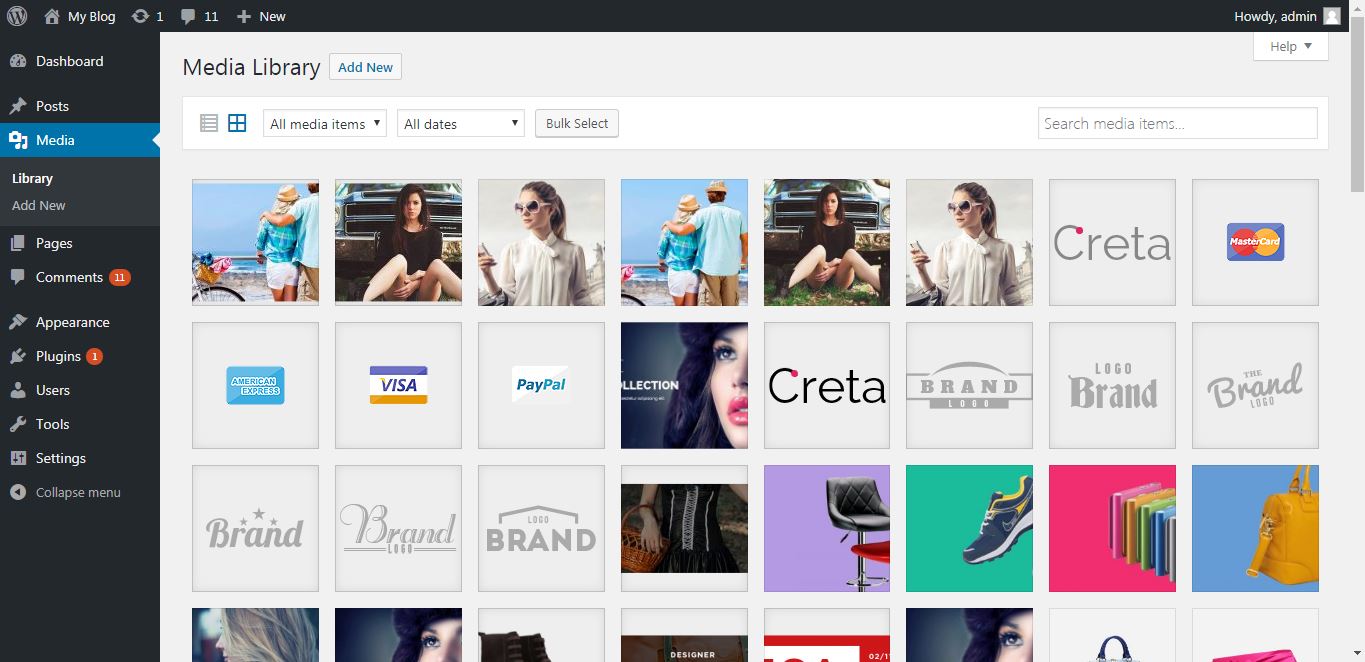Click the Users person icon
Image resolution: width=1365 pixels, height=662 pixels.
[x=18, y=390]
